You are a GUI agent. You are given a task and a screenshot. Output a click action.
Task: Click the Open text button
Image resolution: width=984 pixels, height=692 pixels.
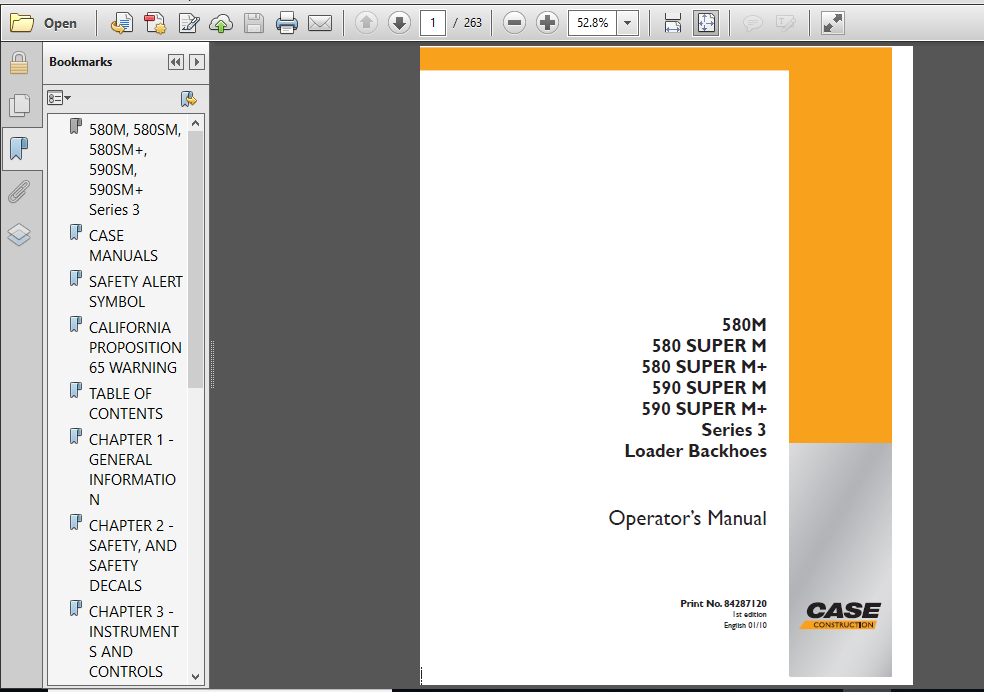60,23
